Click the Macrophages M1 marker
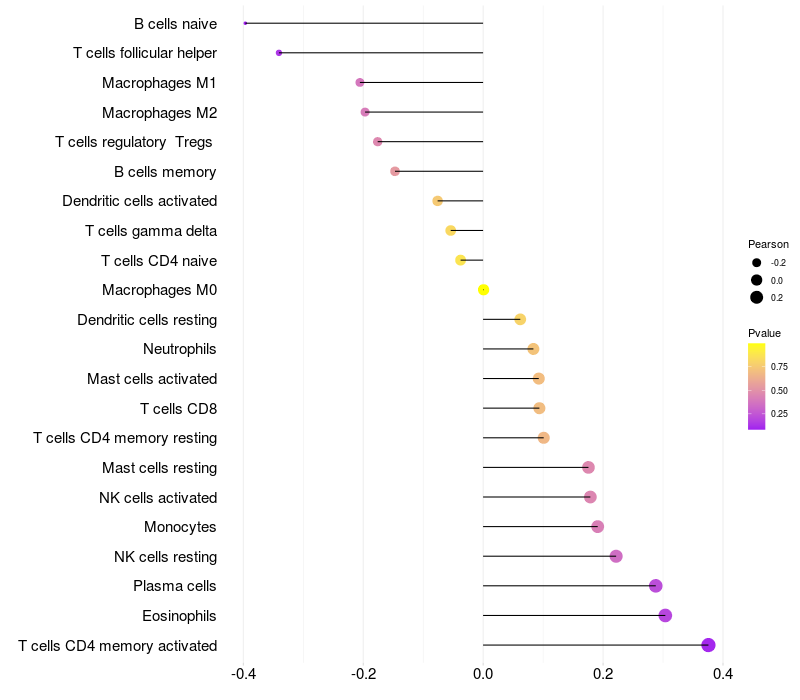 [360, 82]
